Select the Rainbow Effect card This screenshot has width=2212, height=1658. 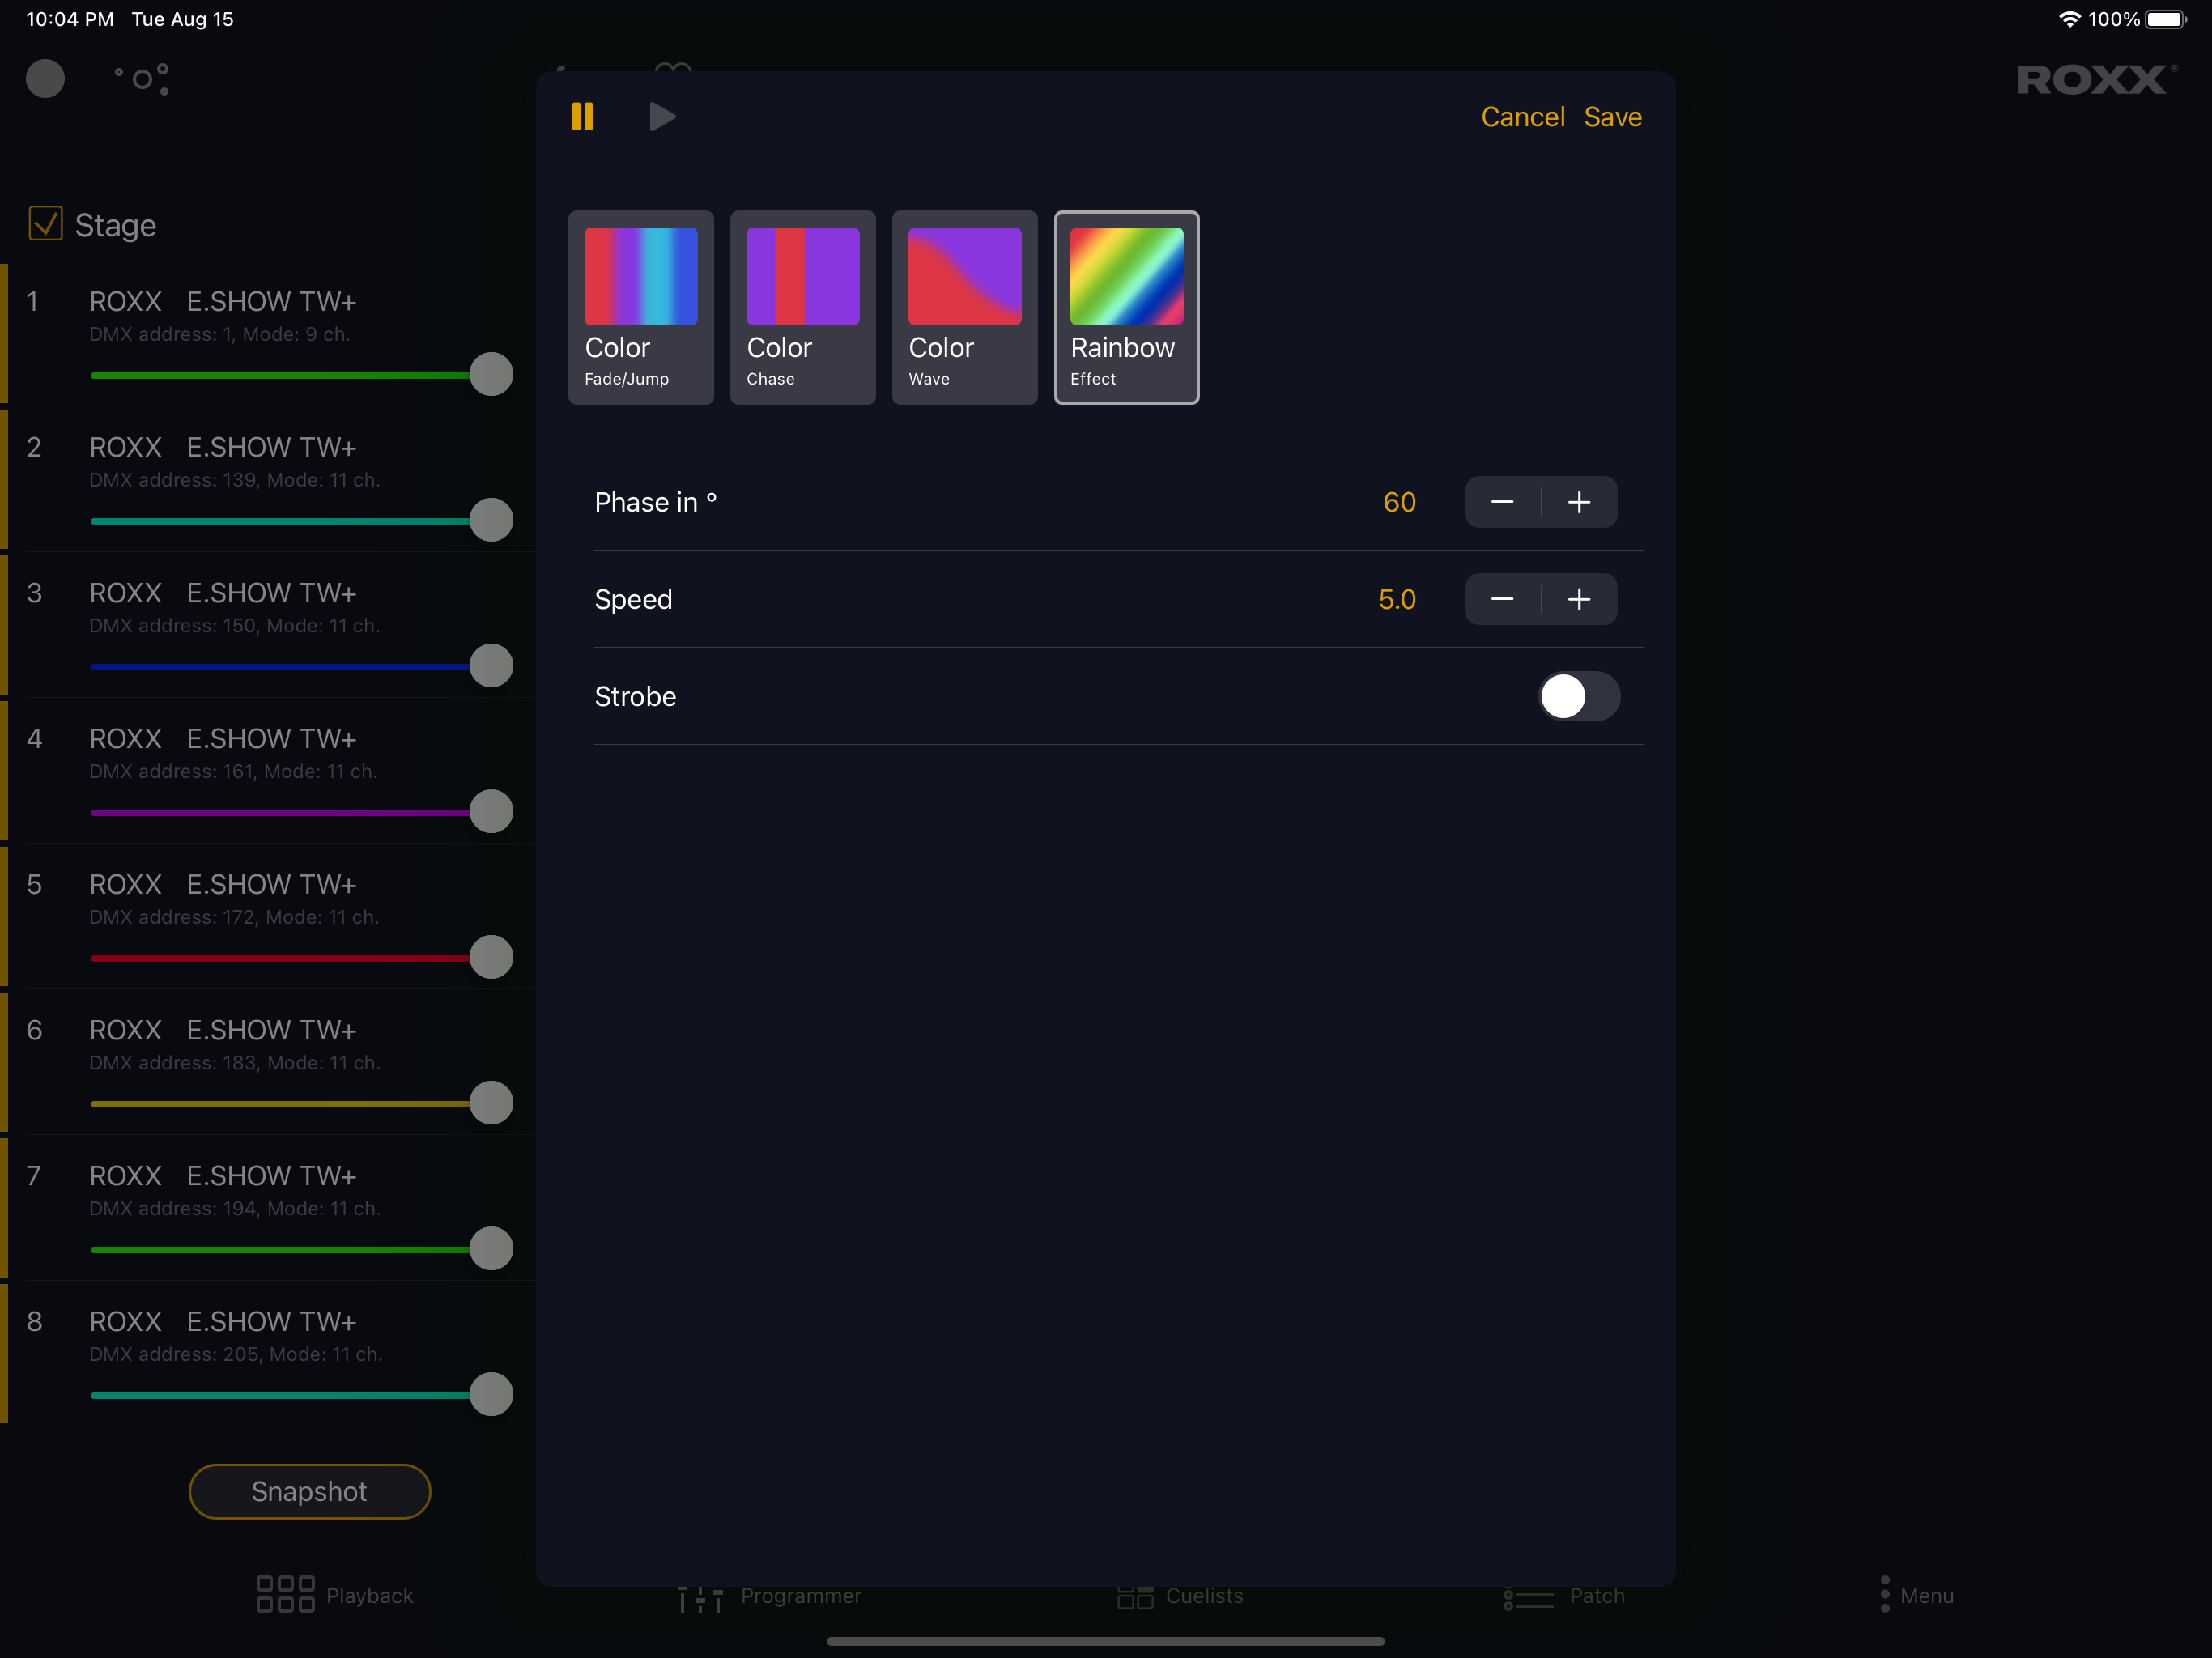coord(1127,307)
